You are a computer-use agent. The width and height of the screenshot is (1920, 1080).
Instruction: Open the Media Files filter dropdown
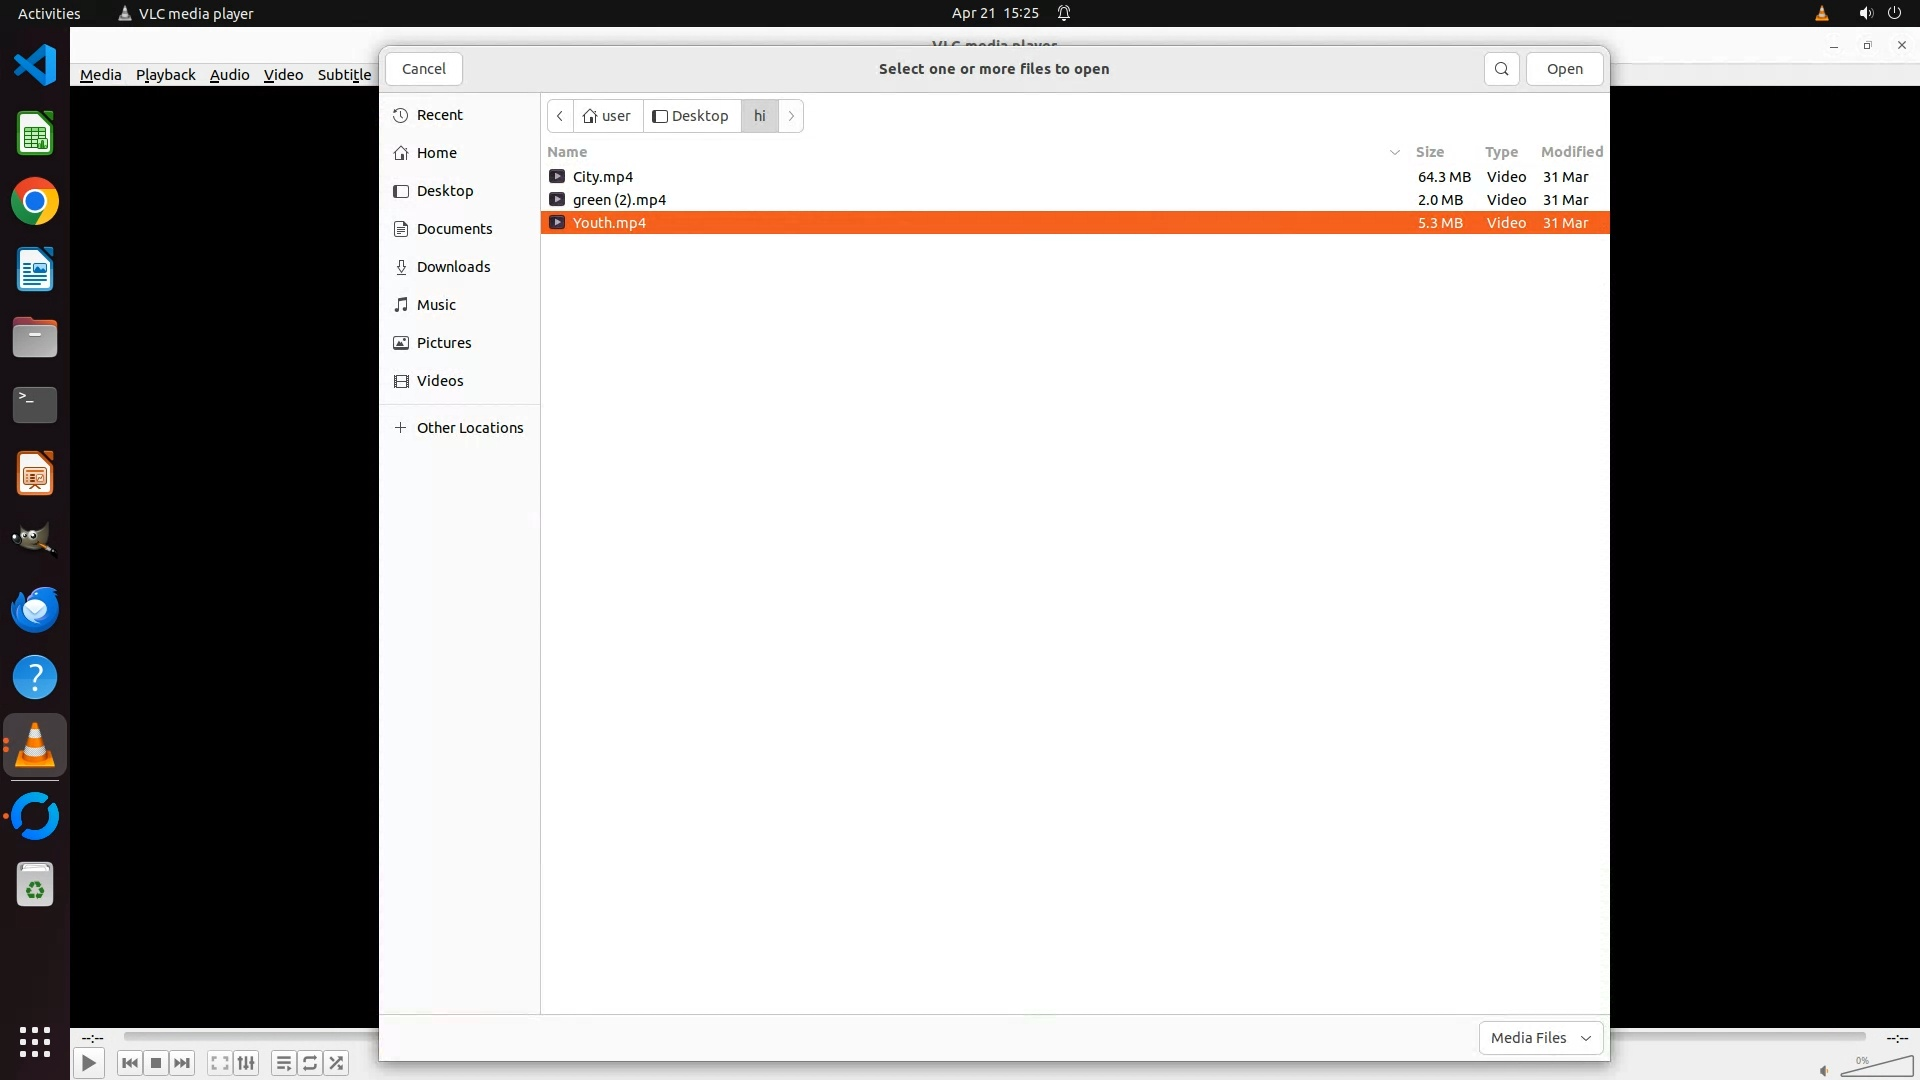(x=1540, y=1037)
